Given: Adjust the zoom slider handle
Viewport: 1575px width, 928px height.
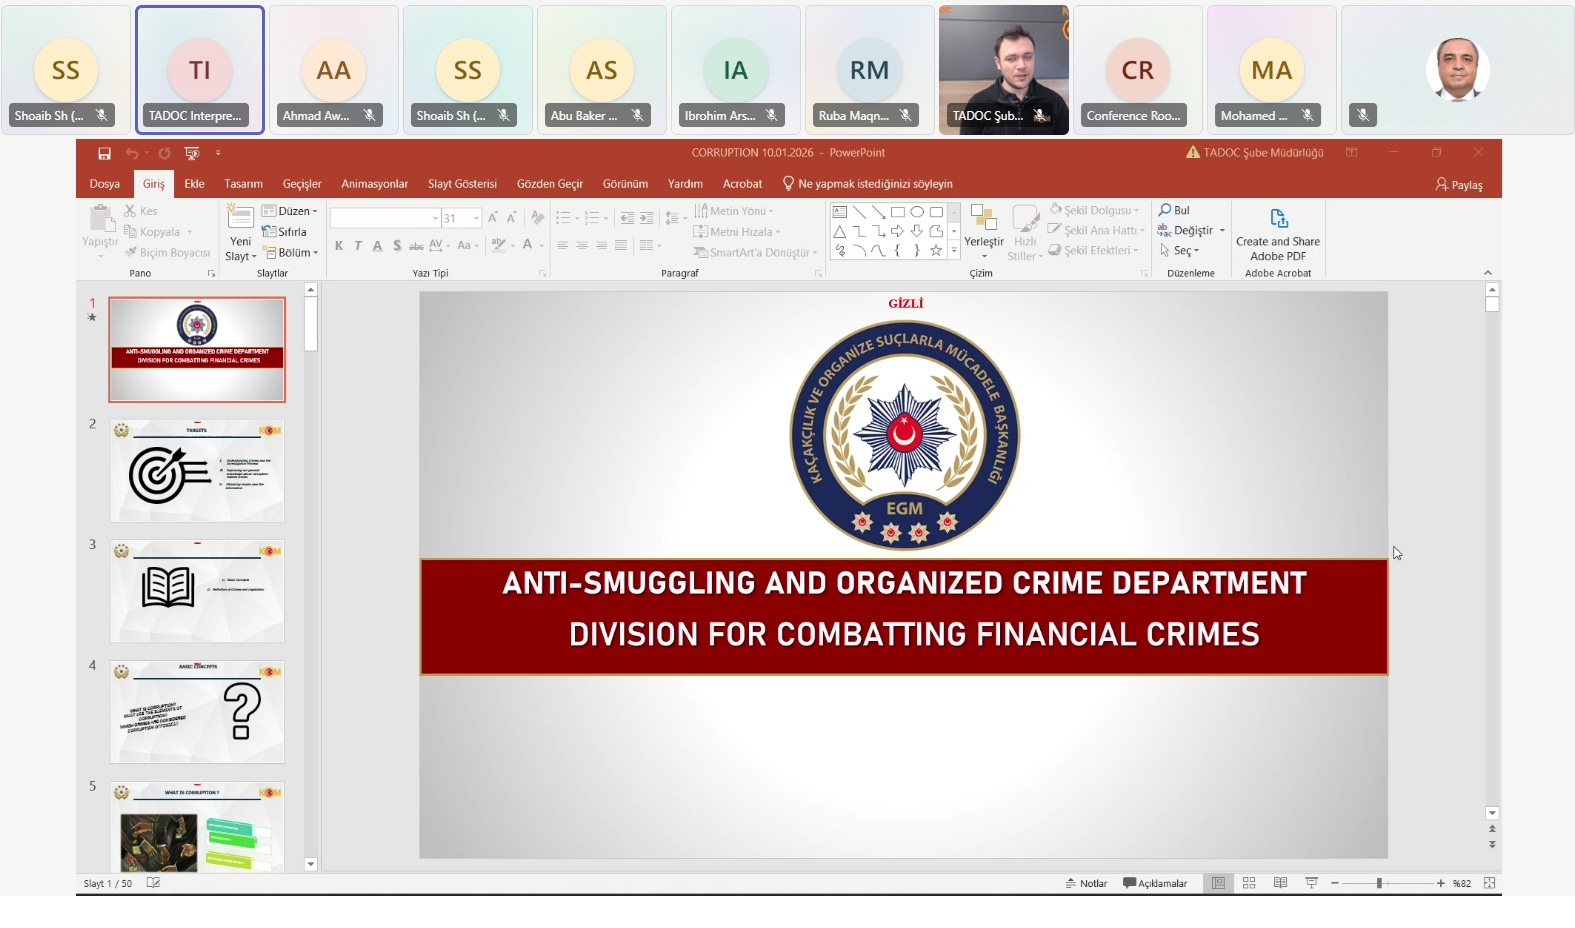Looking at the screenshot, I should tap(1379, 883).
